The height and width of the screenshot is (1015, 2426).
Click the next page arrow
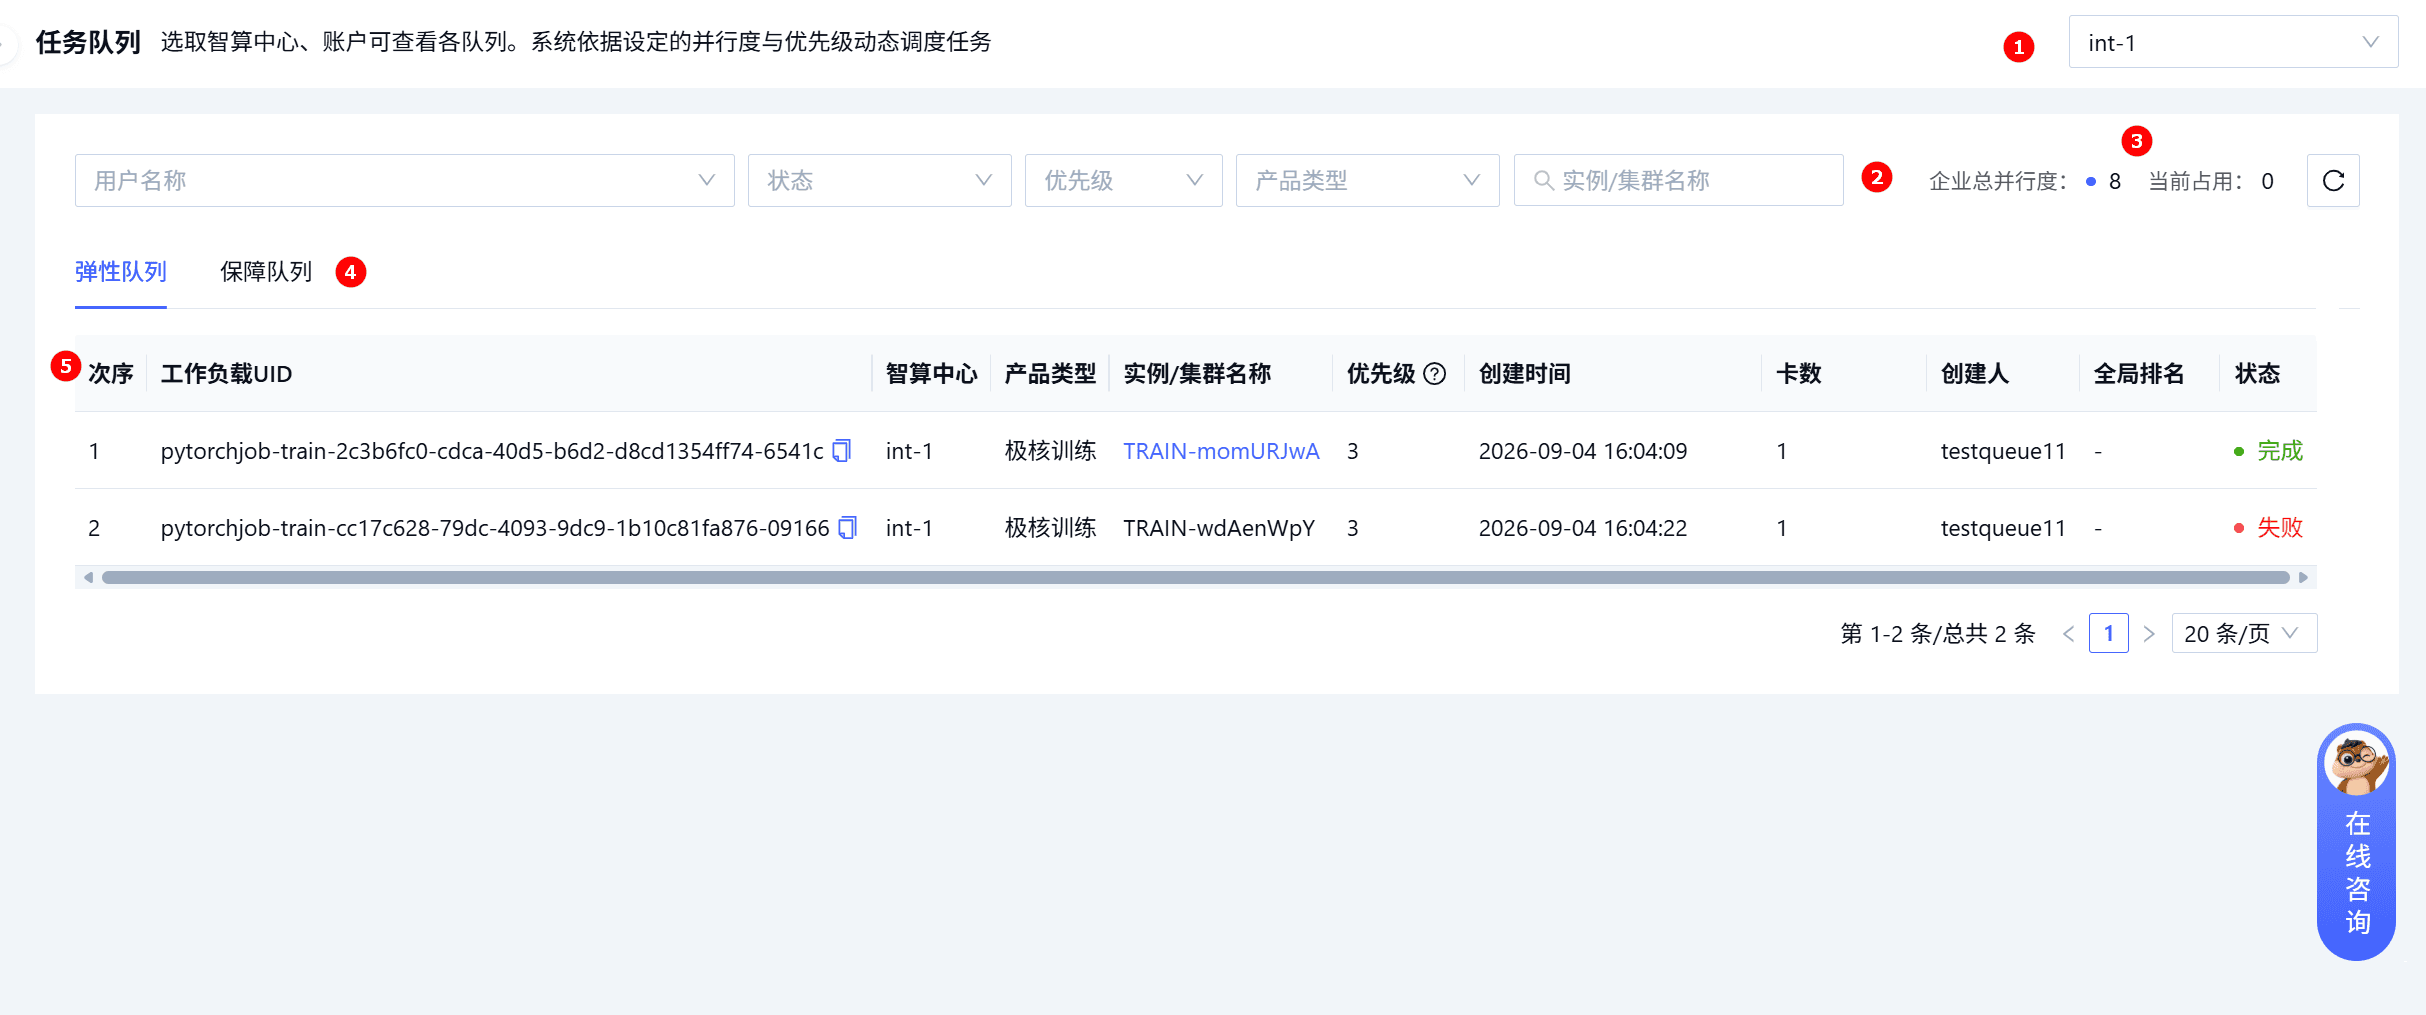coord(2149,634)
